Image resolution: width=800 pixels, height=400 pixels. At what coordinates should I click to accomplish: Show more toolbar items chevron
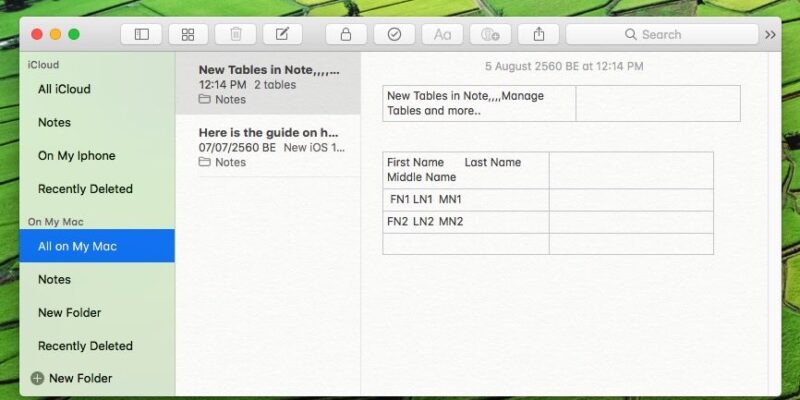pos(770,34)
